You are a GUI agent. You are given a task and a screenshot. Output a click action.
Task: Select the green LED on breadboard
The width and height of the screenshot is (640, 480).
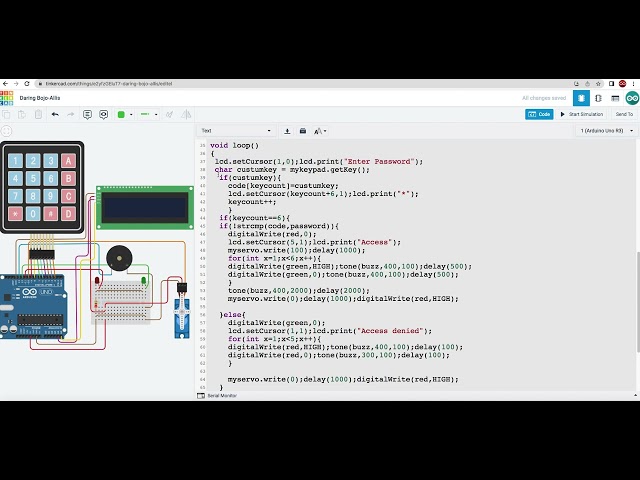[x=144, y=281]
